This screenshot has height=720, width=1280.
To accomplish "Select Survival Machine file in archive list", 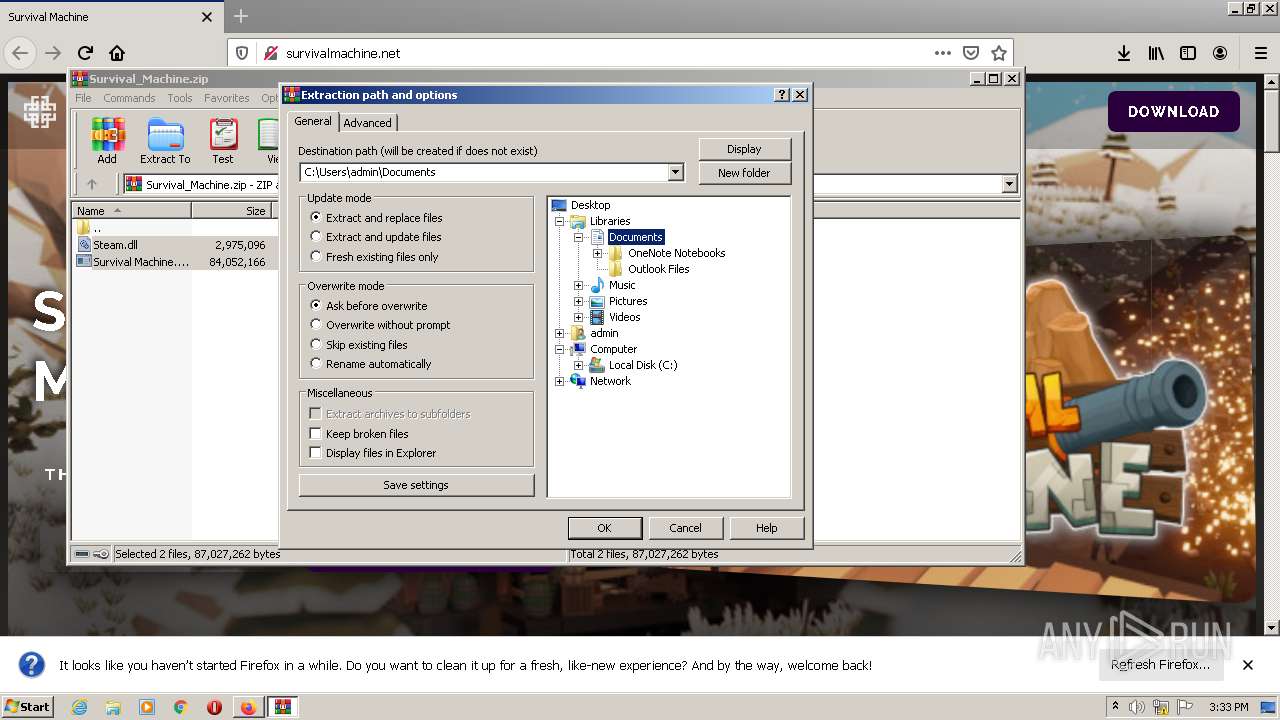I will pos(133,262).
